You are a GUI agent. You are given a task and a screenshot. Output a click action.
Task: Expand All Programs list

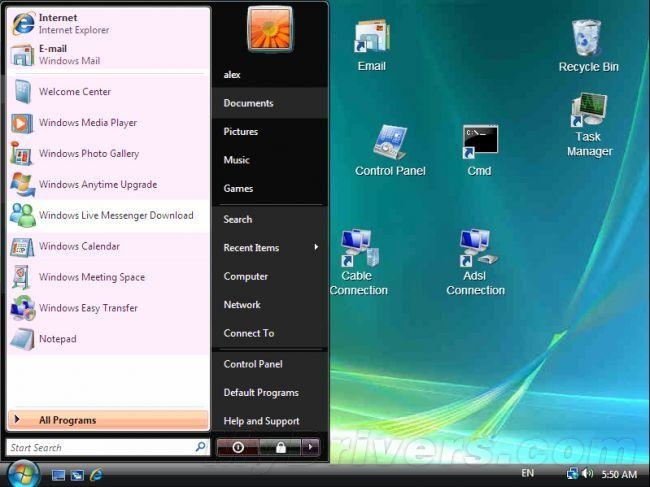coord(108,420)
